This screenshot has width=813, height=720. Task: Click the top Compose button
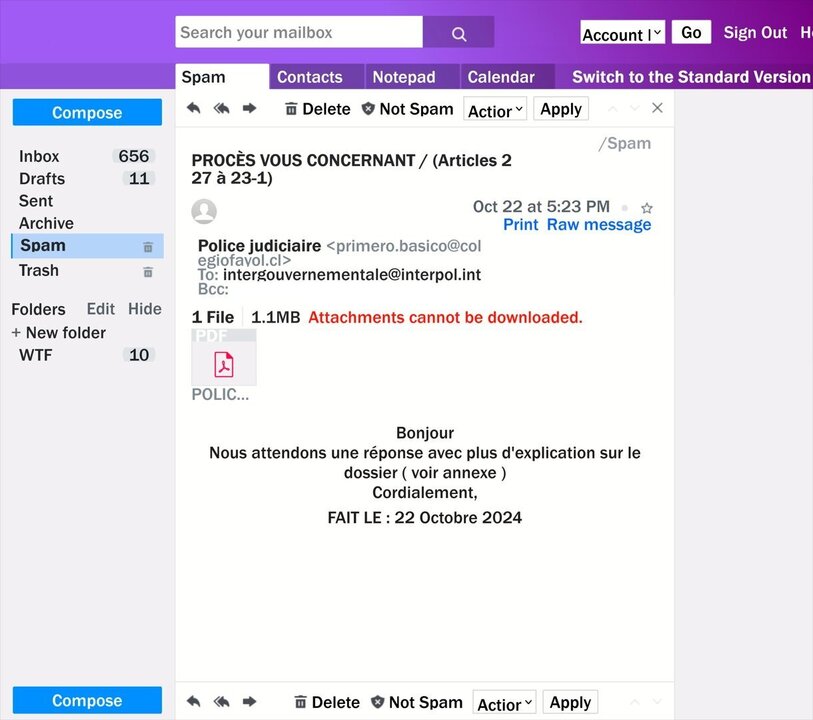coord(87,113)
